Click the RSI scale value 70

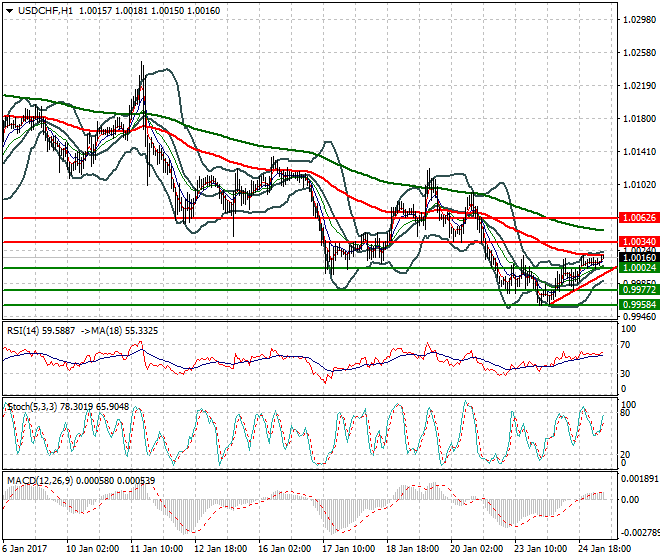[x=625, y=345]
